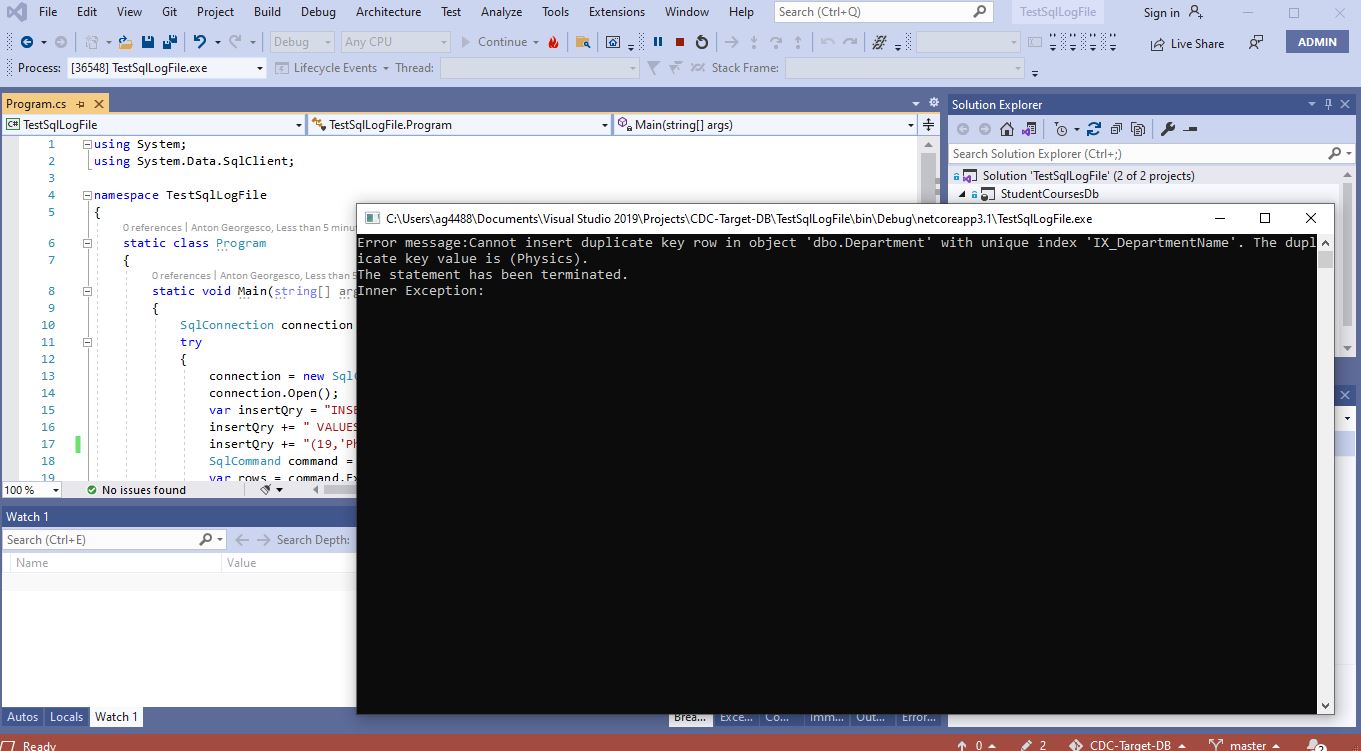Open the TestSqlLogFile.Program class dropdown
1361x751 pixels.
(x=459, y=125)
